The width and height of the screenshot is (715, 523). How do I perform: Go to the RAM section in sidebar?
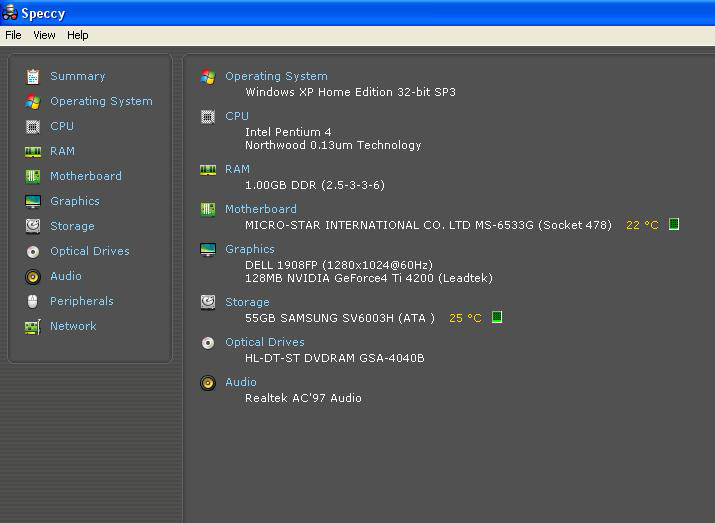(x=62, y=151)
